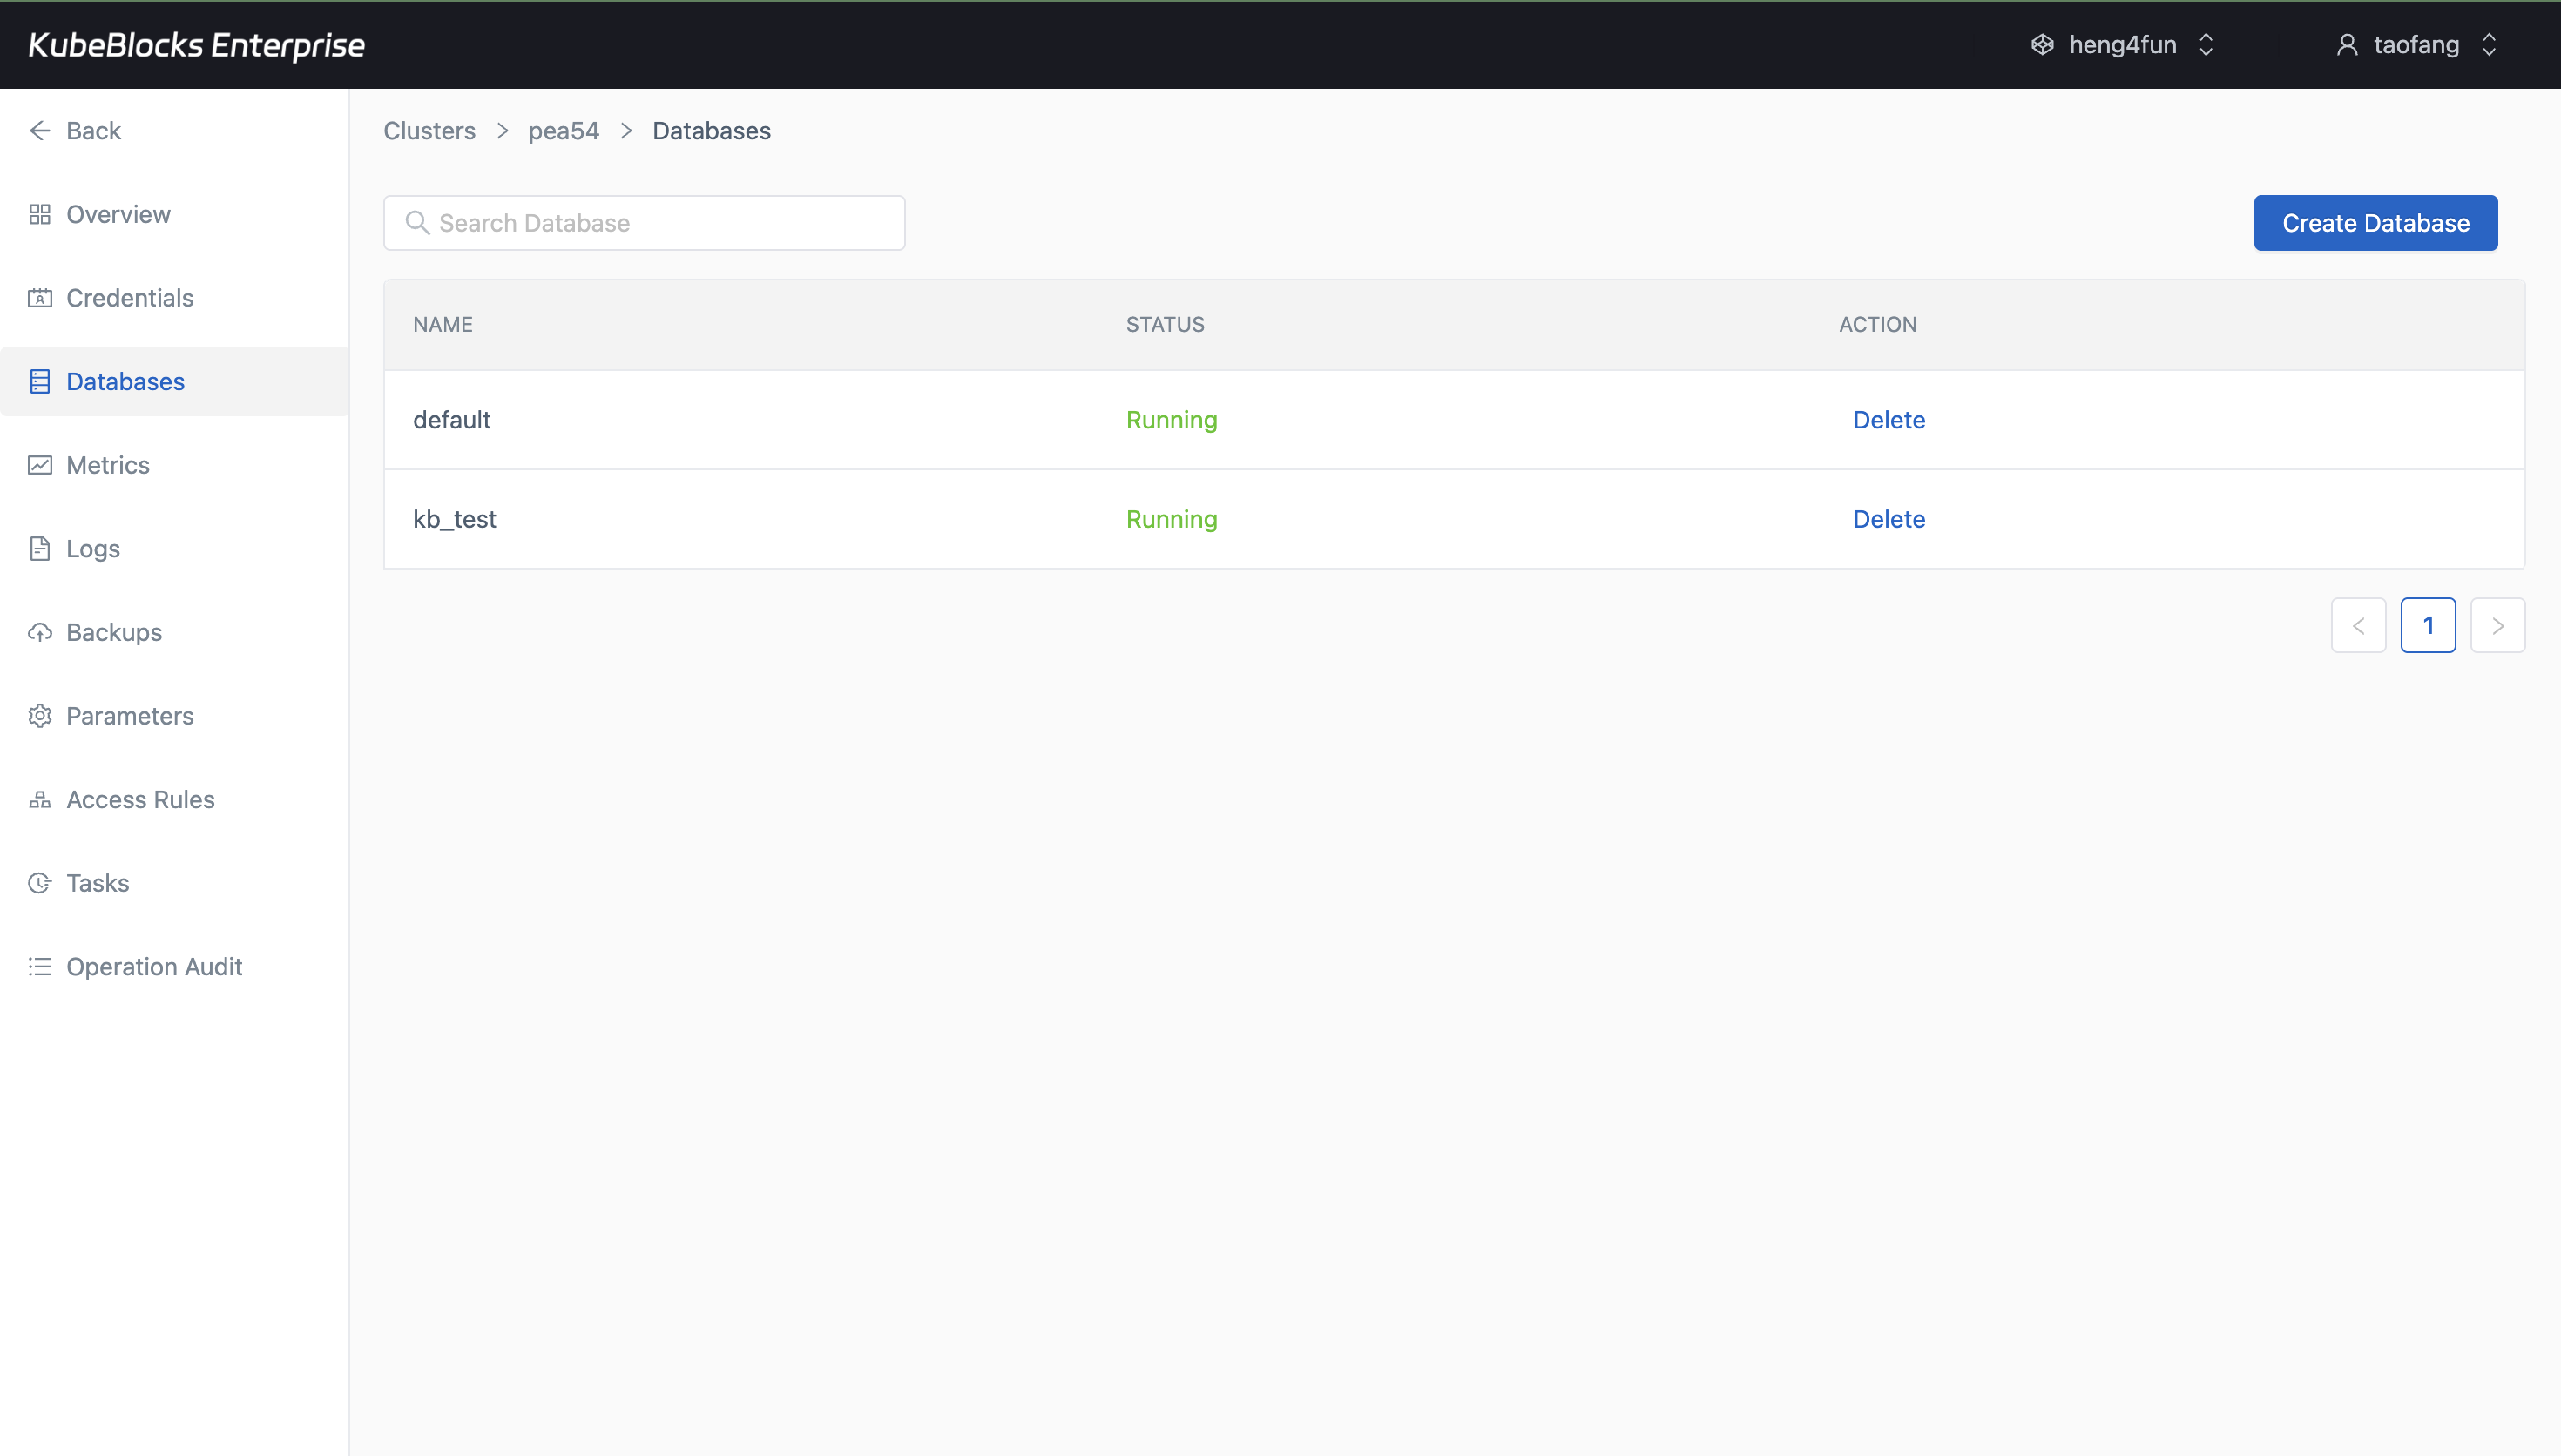Open the Tasks clock icon
The width and height of the screenshot is (2561, 1456).
point(40,883)
